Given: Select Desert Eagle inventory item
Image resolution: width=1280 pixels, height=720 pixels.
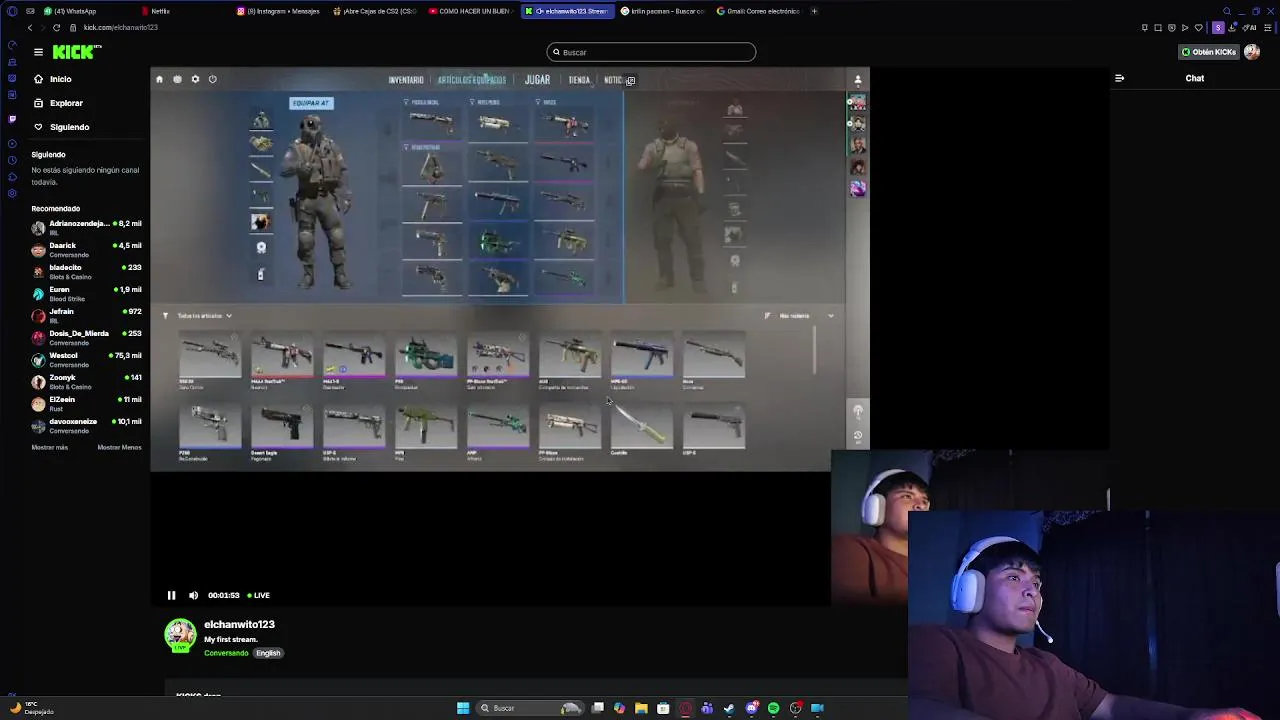Looking at the screenshot, I should coord(282,431).
